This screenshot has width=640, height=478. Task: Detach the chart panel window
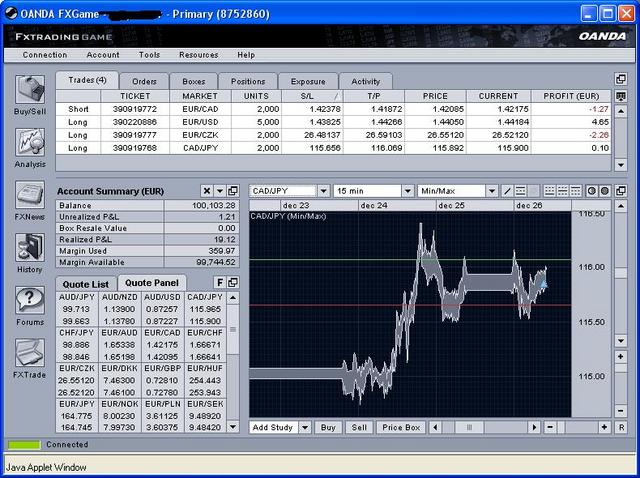coord(620,191)
